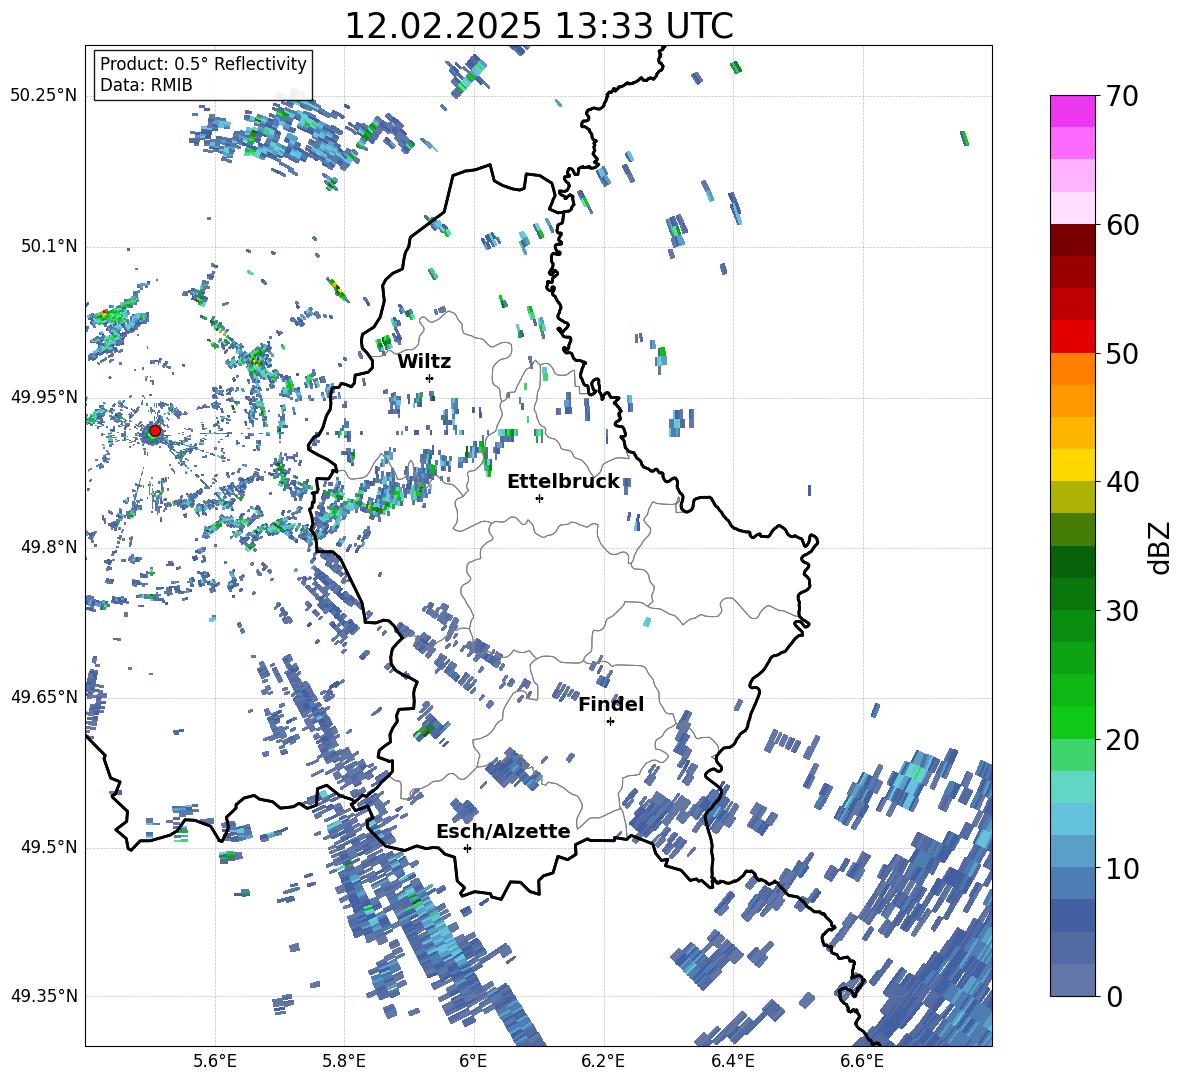Click the title '12.02.2025 13:33 UTC'
This screenshot has height=1081, width=1184.
[x=539, y=26]
